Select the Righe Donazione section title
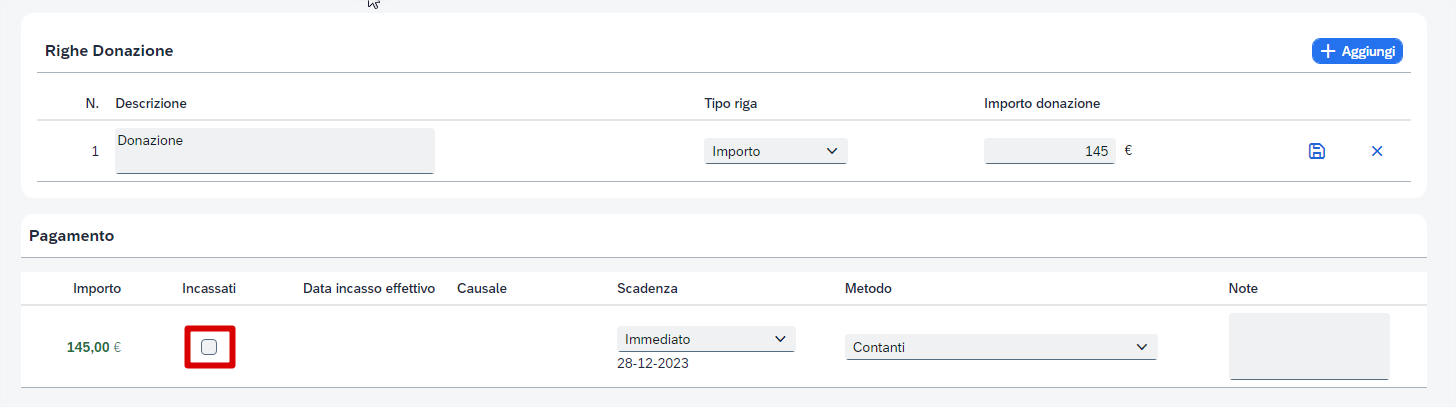Screen dimensions: 1456x407 [x=109, y=51]
